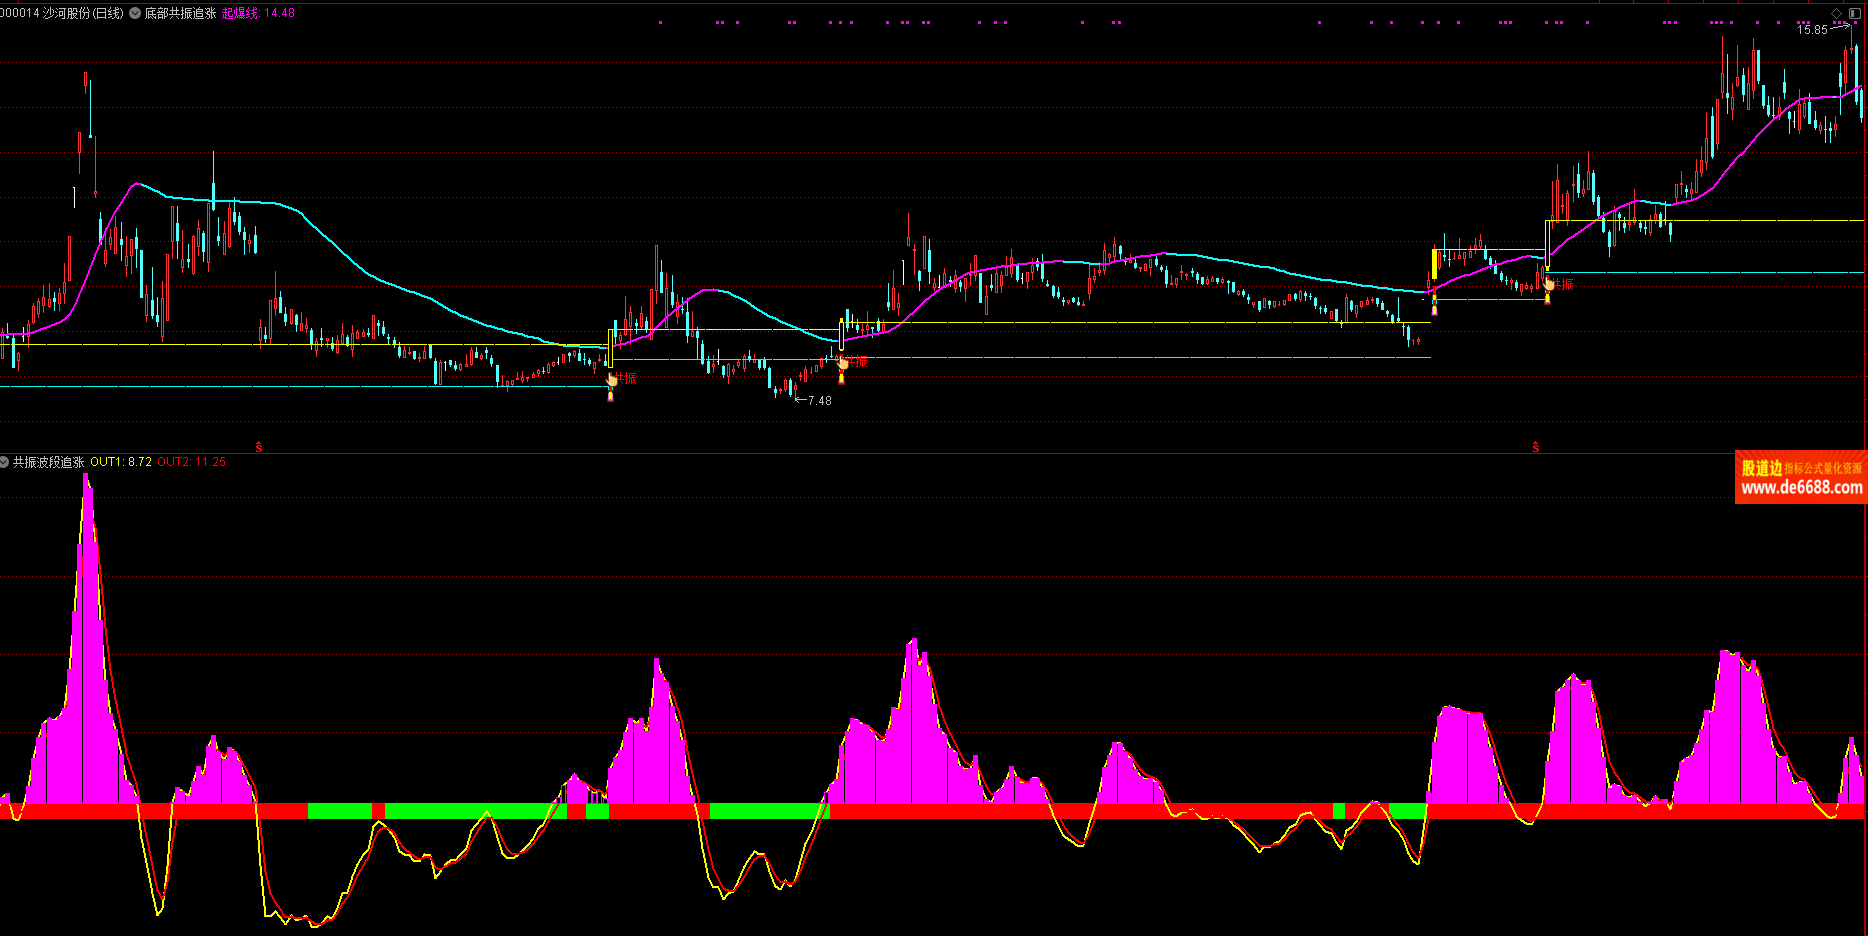
Task: Click the 沙河股份(日线) stock title
Action: click(83, 13)
